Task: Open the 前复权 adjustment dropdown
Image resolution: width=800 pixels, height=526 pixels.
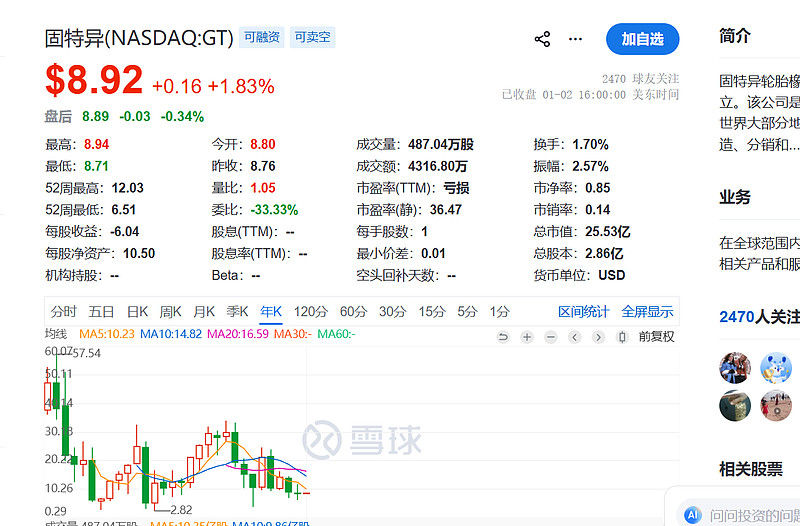Action: (x=656, y=337)
